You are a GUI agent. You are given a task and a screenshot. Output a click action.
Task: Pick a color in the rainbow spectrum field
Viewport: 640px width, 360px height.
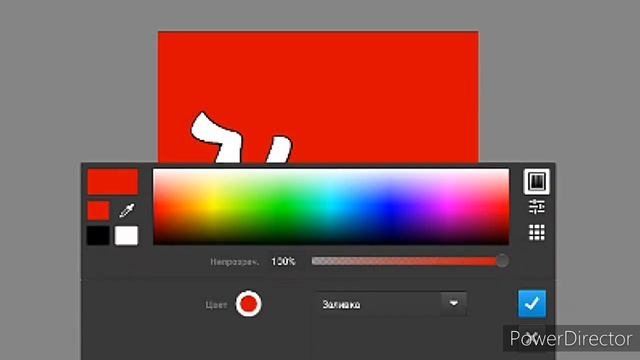point(331,207)
